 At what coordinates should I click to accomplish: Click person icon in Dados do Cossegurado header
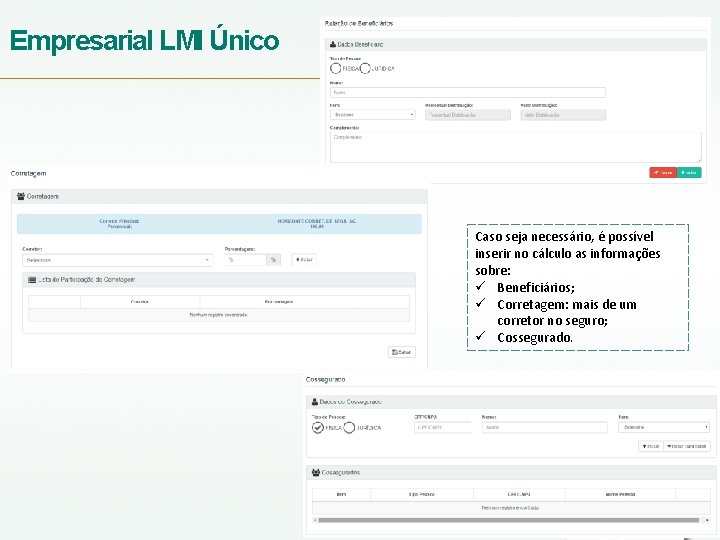click(x=315, y=402)
